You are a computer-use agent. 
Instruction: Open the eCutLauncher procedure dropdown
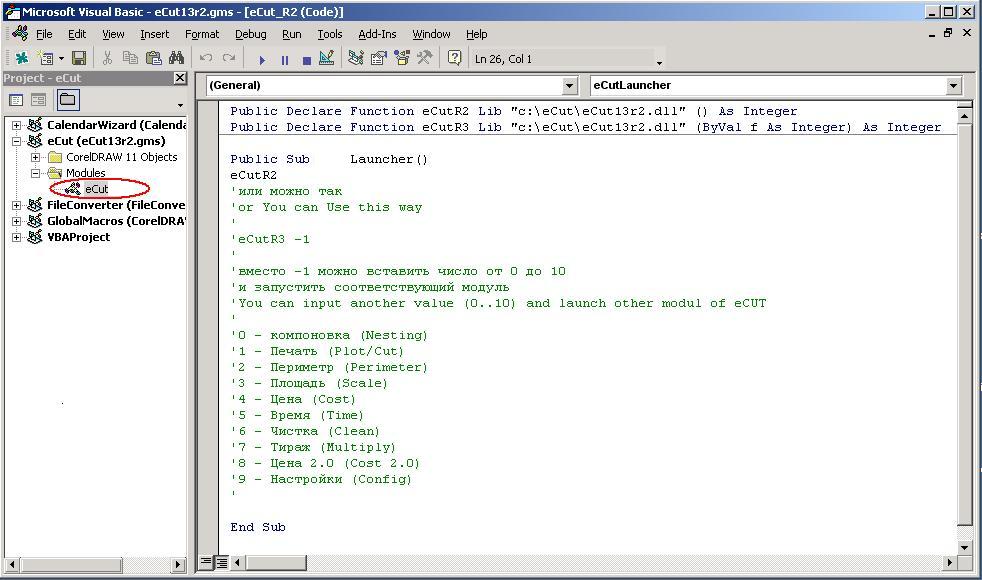click(x=953, y=86)
